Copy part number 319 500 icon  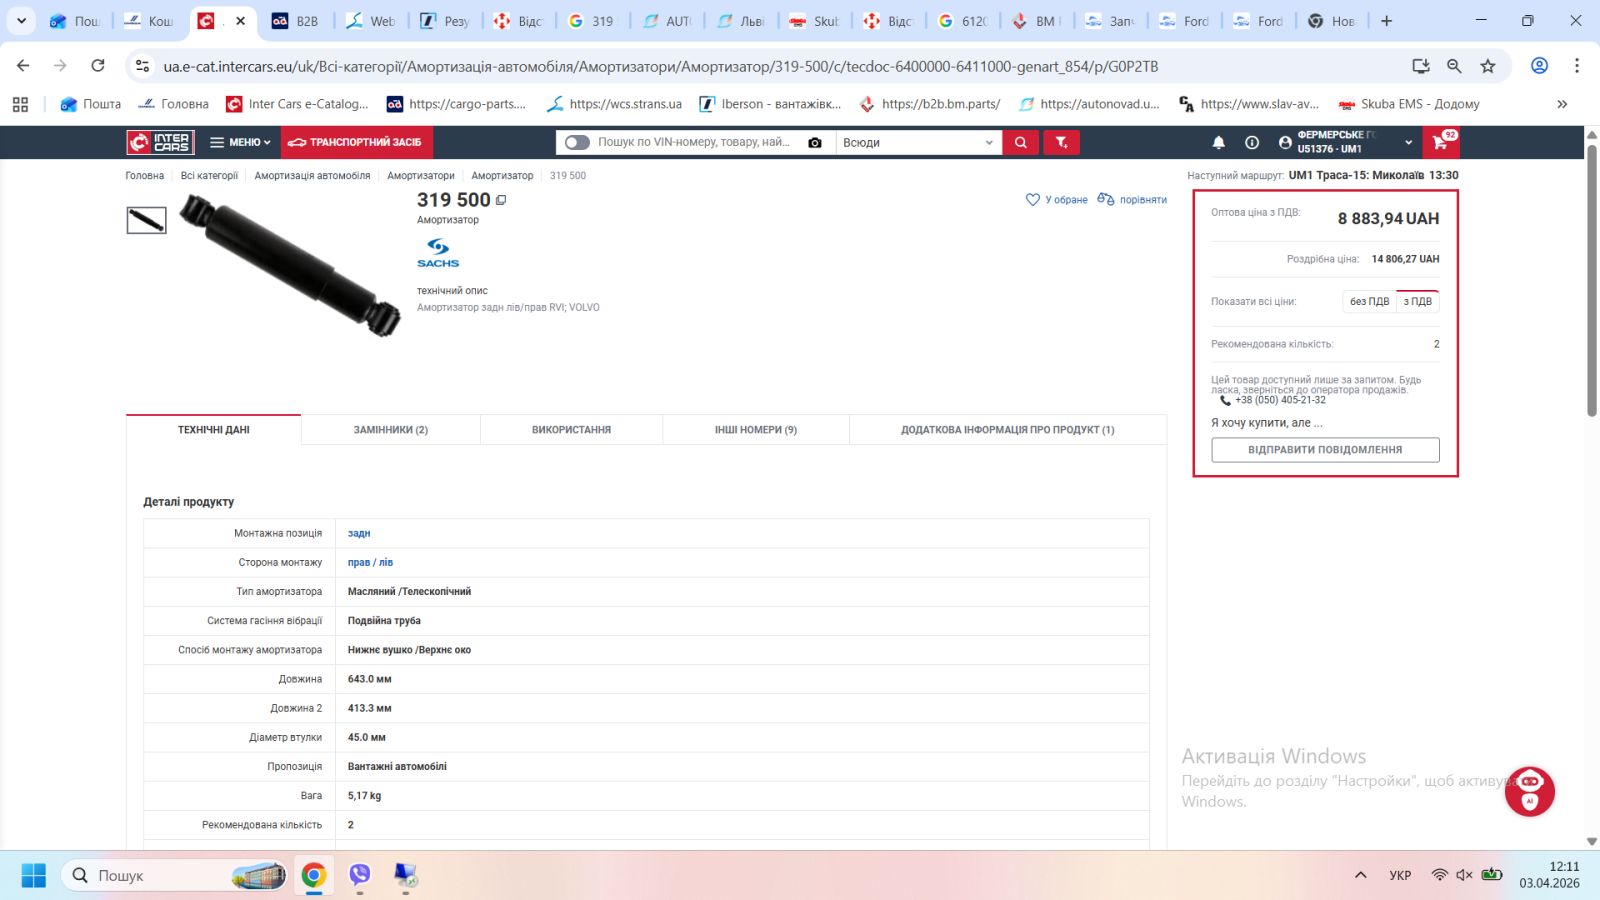click(501, 200)
